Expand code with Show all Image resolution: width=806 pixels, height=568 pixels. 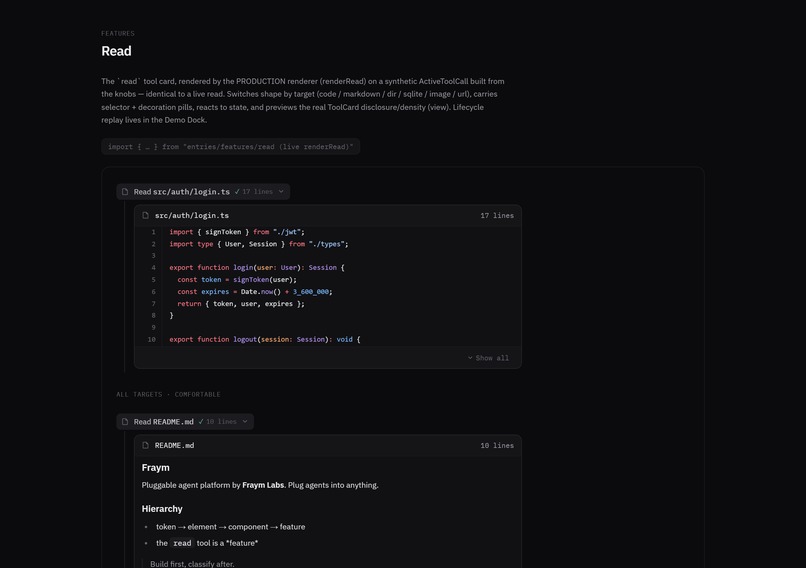tap(488, 358)
